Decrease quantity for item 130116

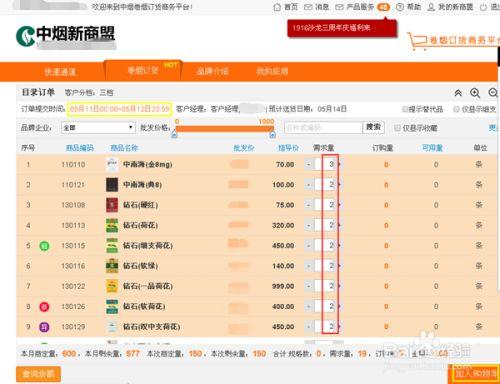[x=309, y=266]
